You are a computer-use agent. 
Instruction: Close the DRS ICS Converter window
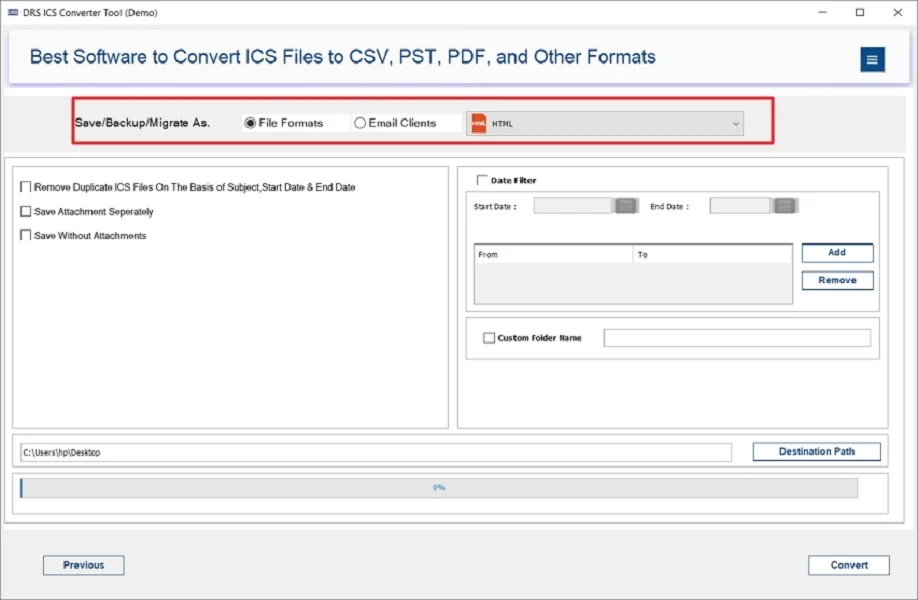pyautogui.click(x=898, y=12)
